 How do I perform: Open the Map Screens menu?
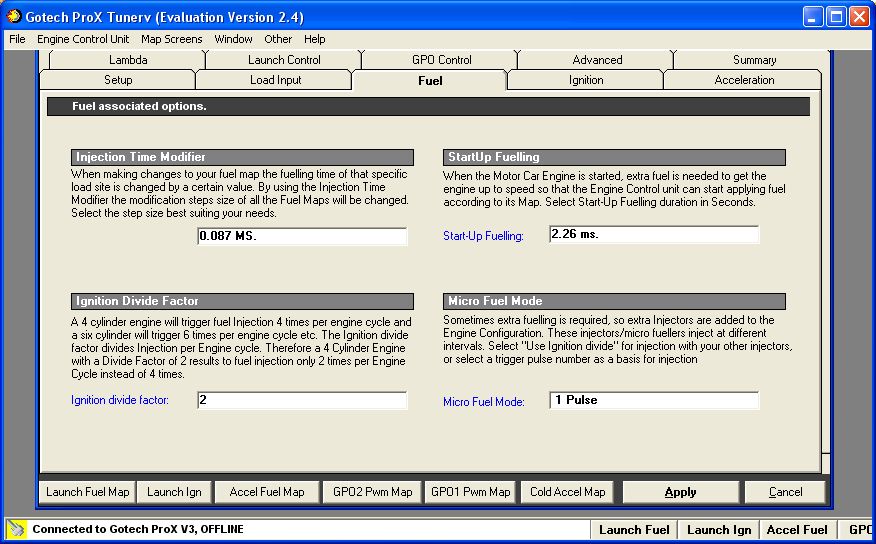pyautogui.click(x=171, y=39)
